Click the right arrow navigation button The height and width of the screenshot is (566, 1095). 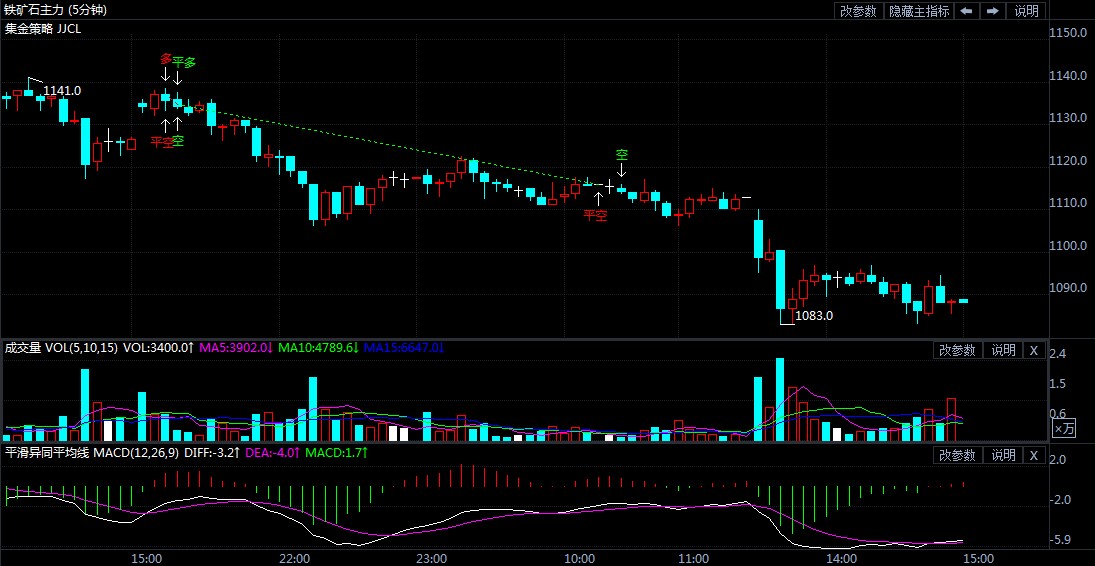[992, 10]
